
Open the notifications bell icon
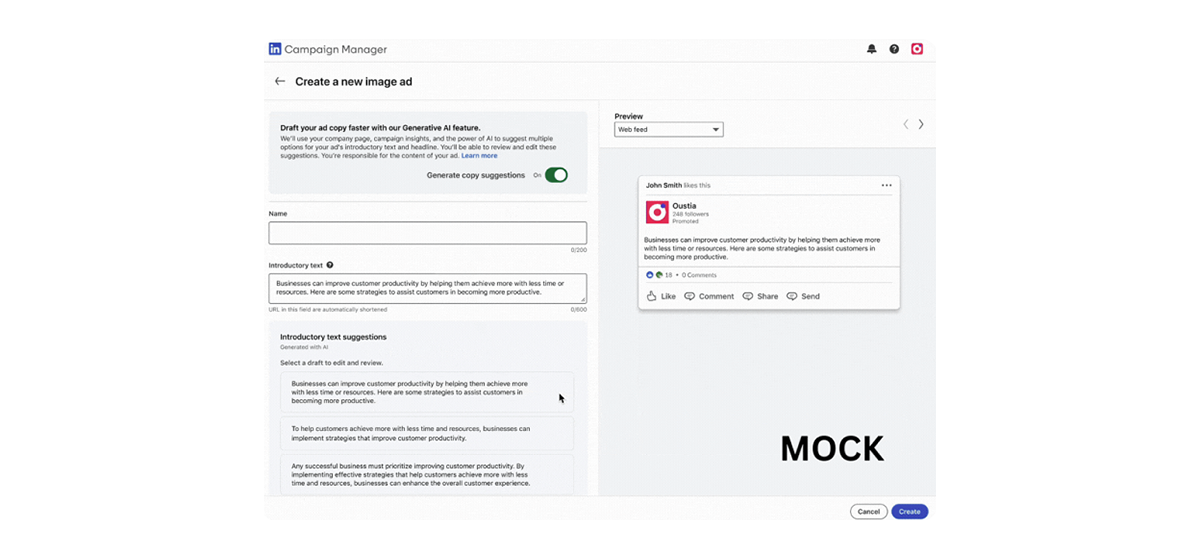click(872, 49)
